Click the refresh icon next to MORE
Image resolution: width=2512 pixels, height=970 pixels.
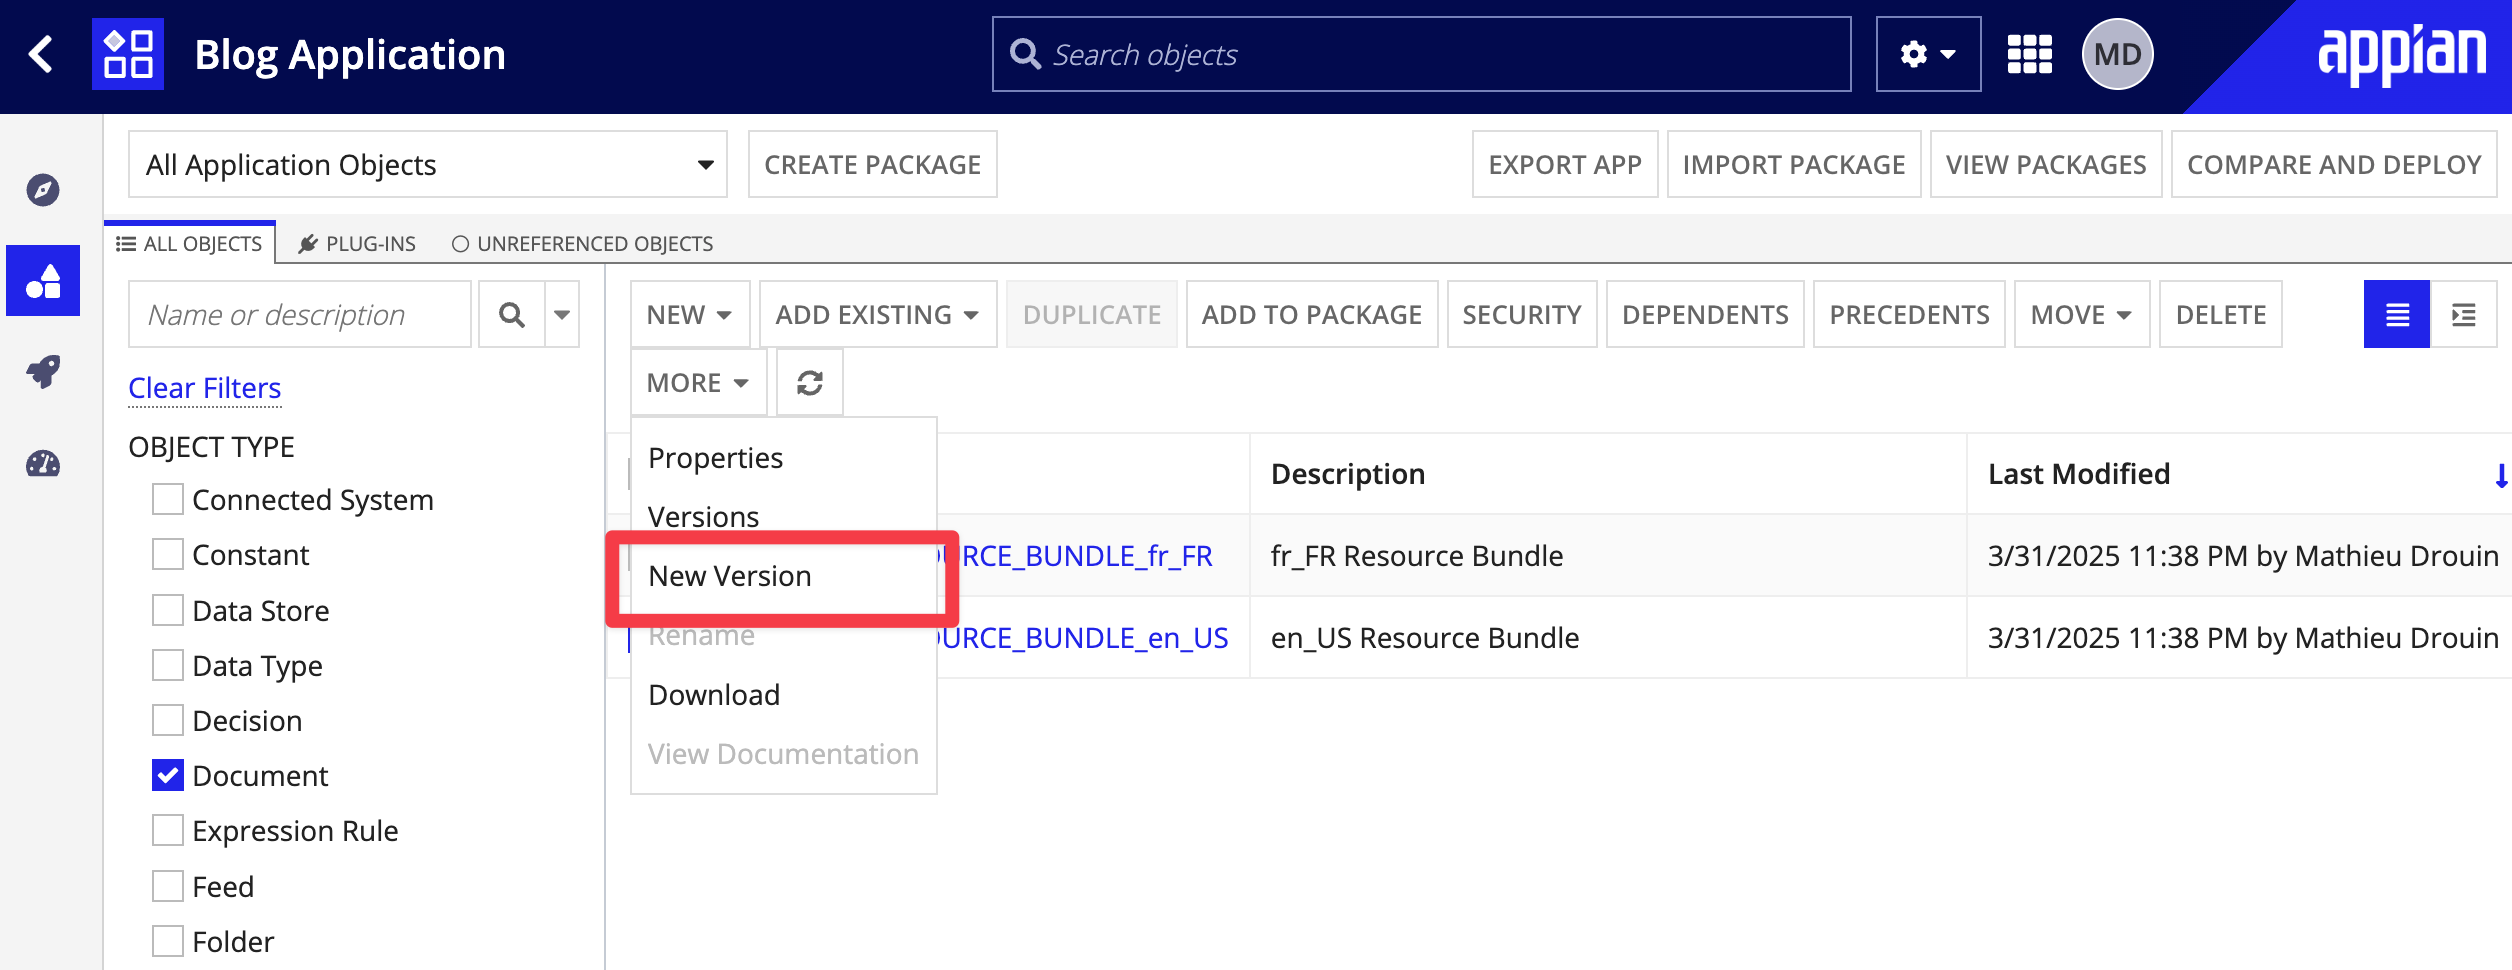pos(809,383)
